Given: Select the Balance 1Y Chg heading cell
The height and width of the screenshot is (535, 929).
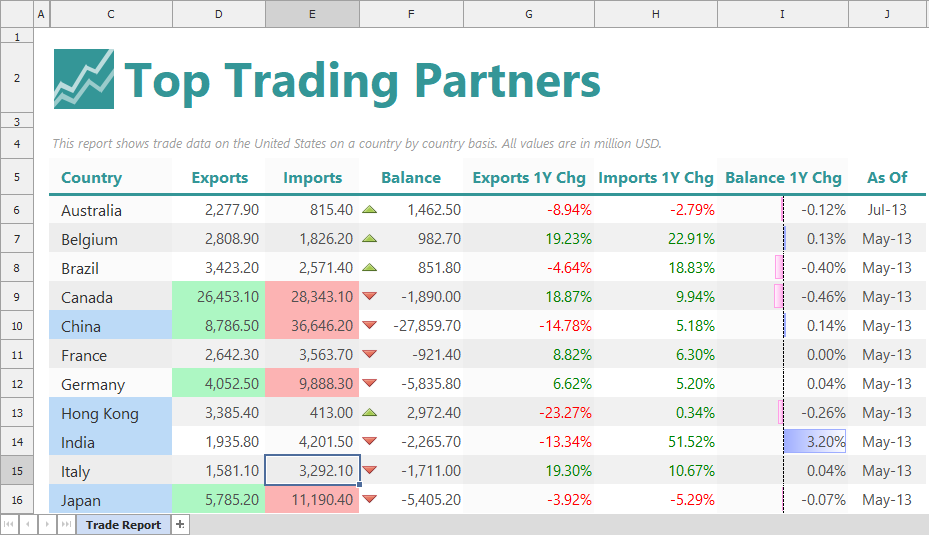Looking at the screenshot, I should pyautogui.click(x=782, y=178).
